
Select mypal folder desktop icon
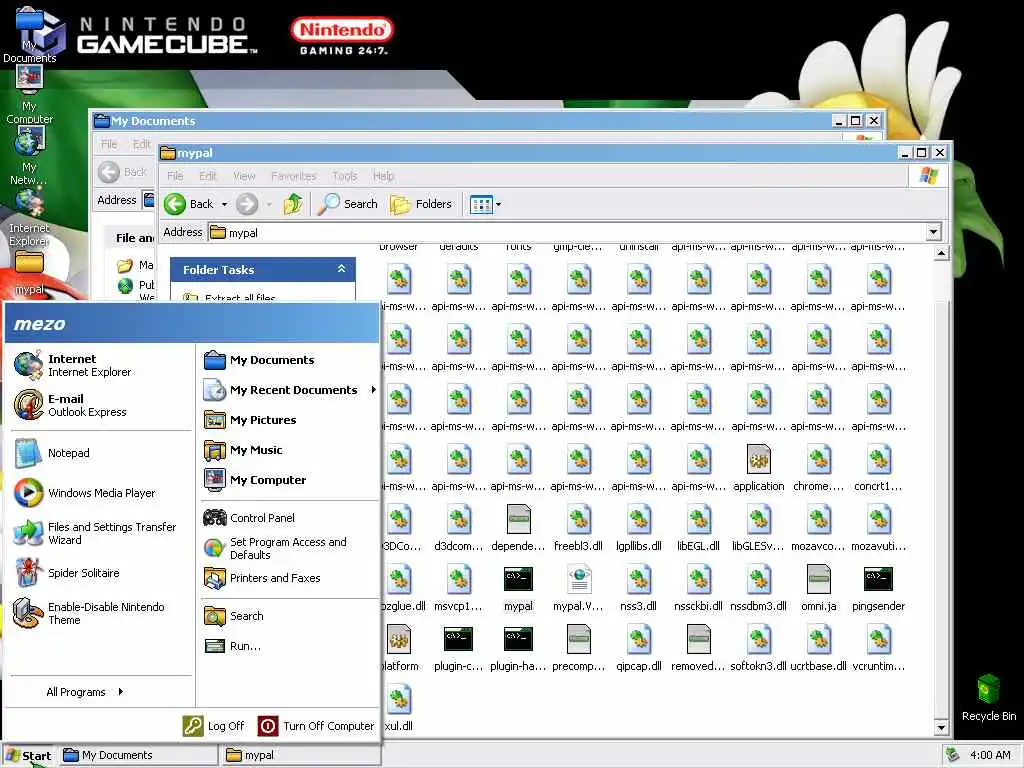(29, 273)
